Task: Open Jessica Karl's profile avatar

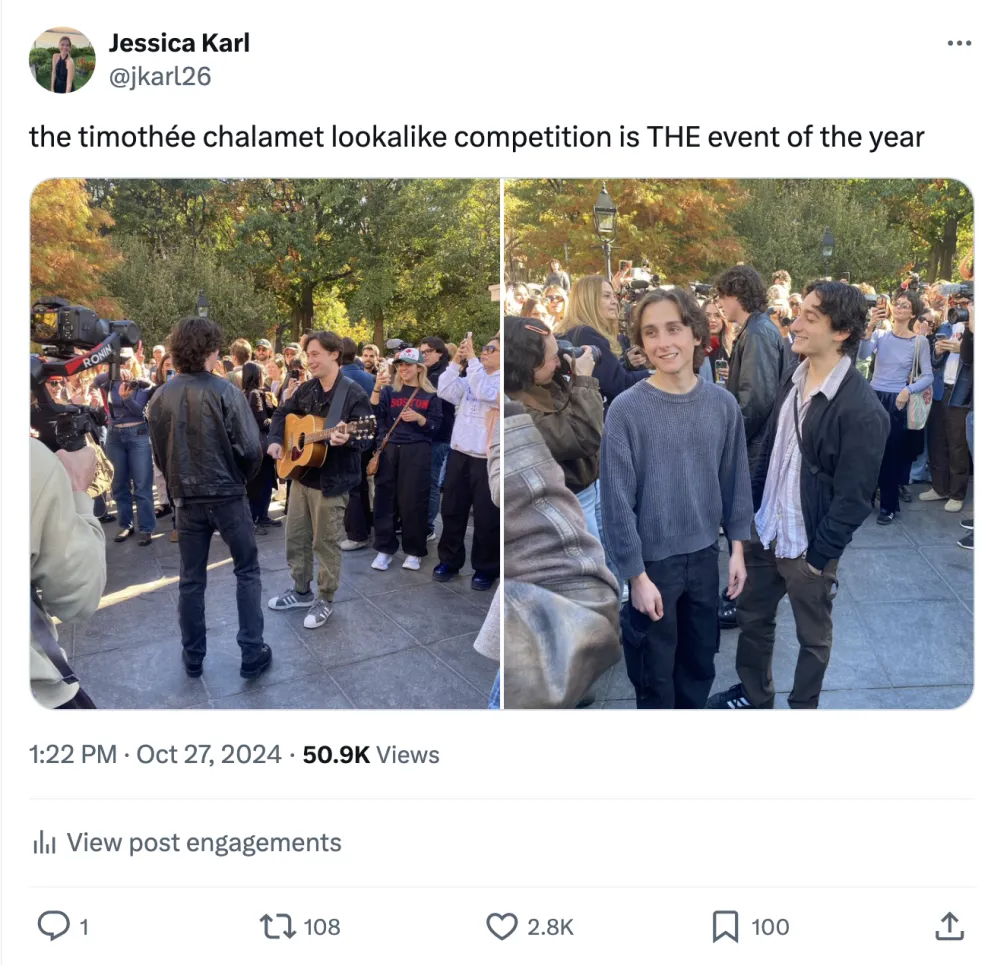Action: (62, 60)
